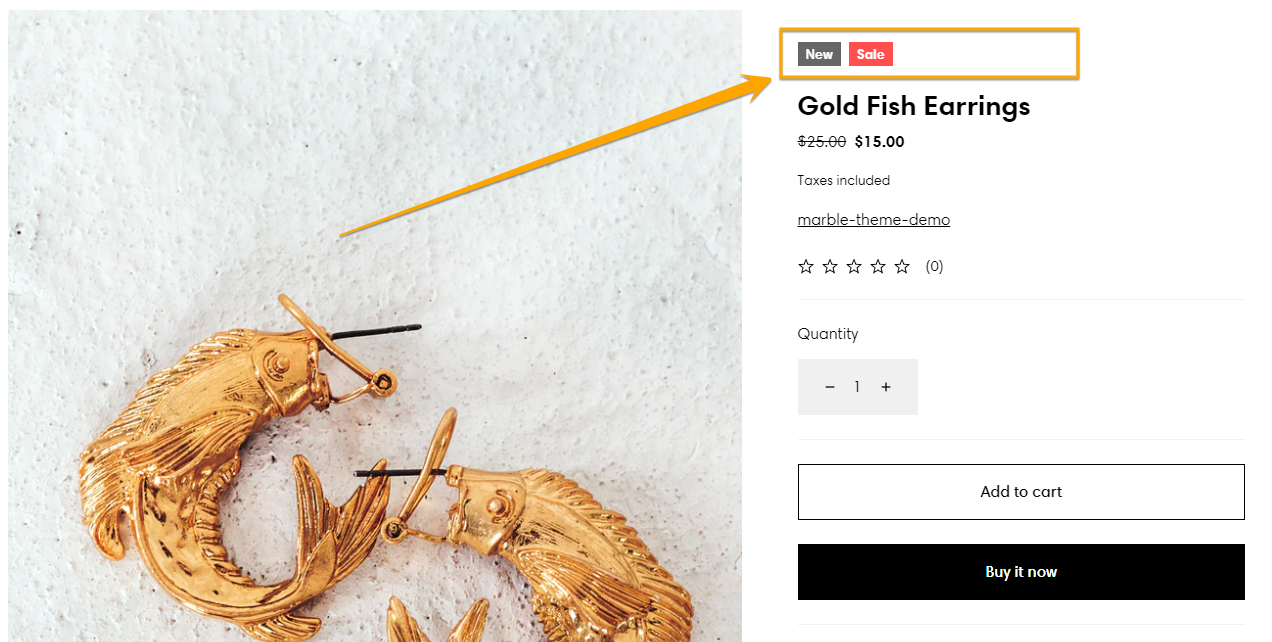Click the third rating star
Viewport: 1272px width, 642px height.
854,266
